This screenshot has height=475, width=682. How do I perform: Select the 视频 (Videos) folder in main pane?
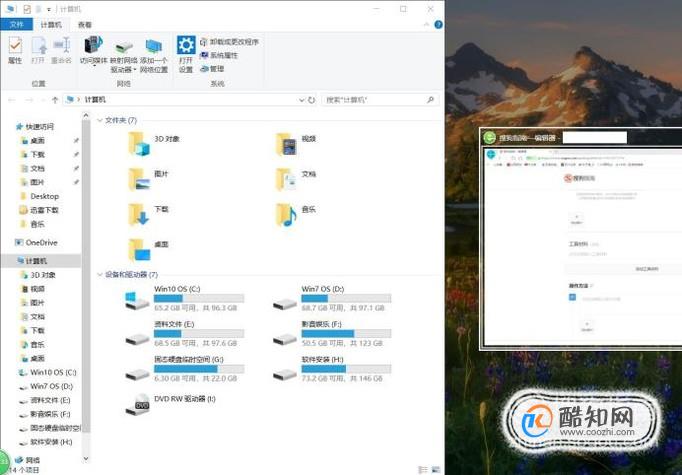(x=296, y=144)
